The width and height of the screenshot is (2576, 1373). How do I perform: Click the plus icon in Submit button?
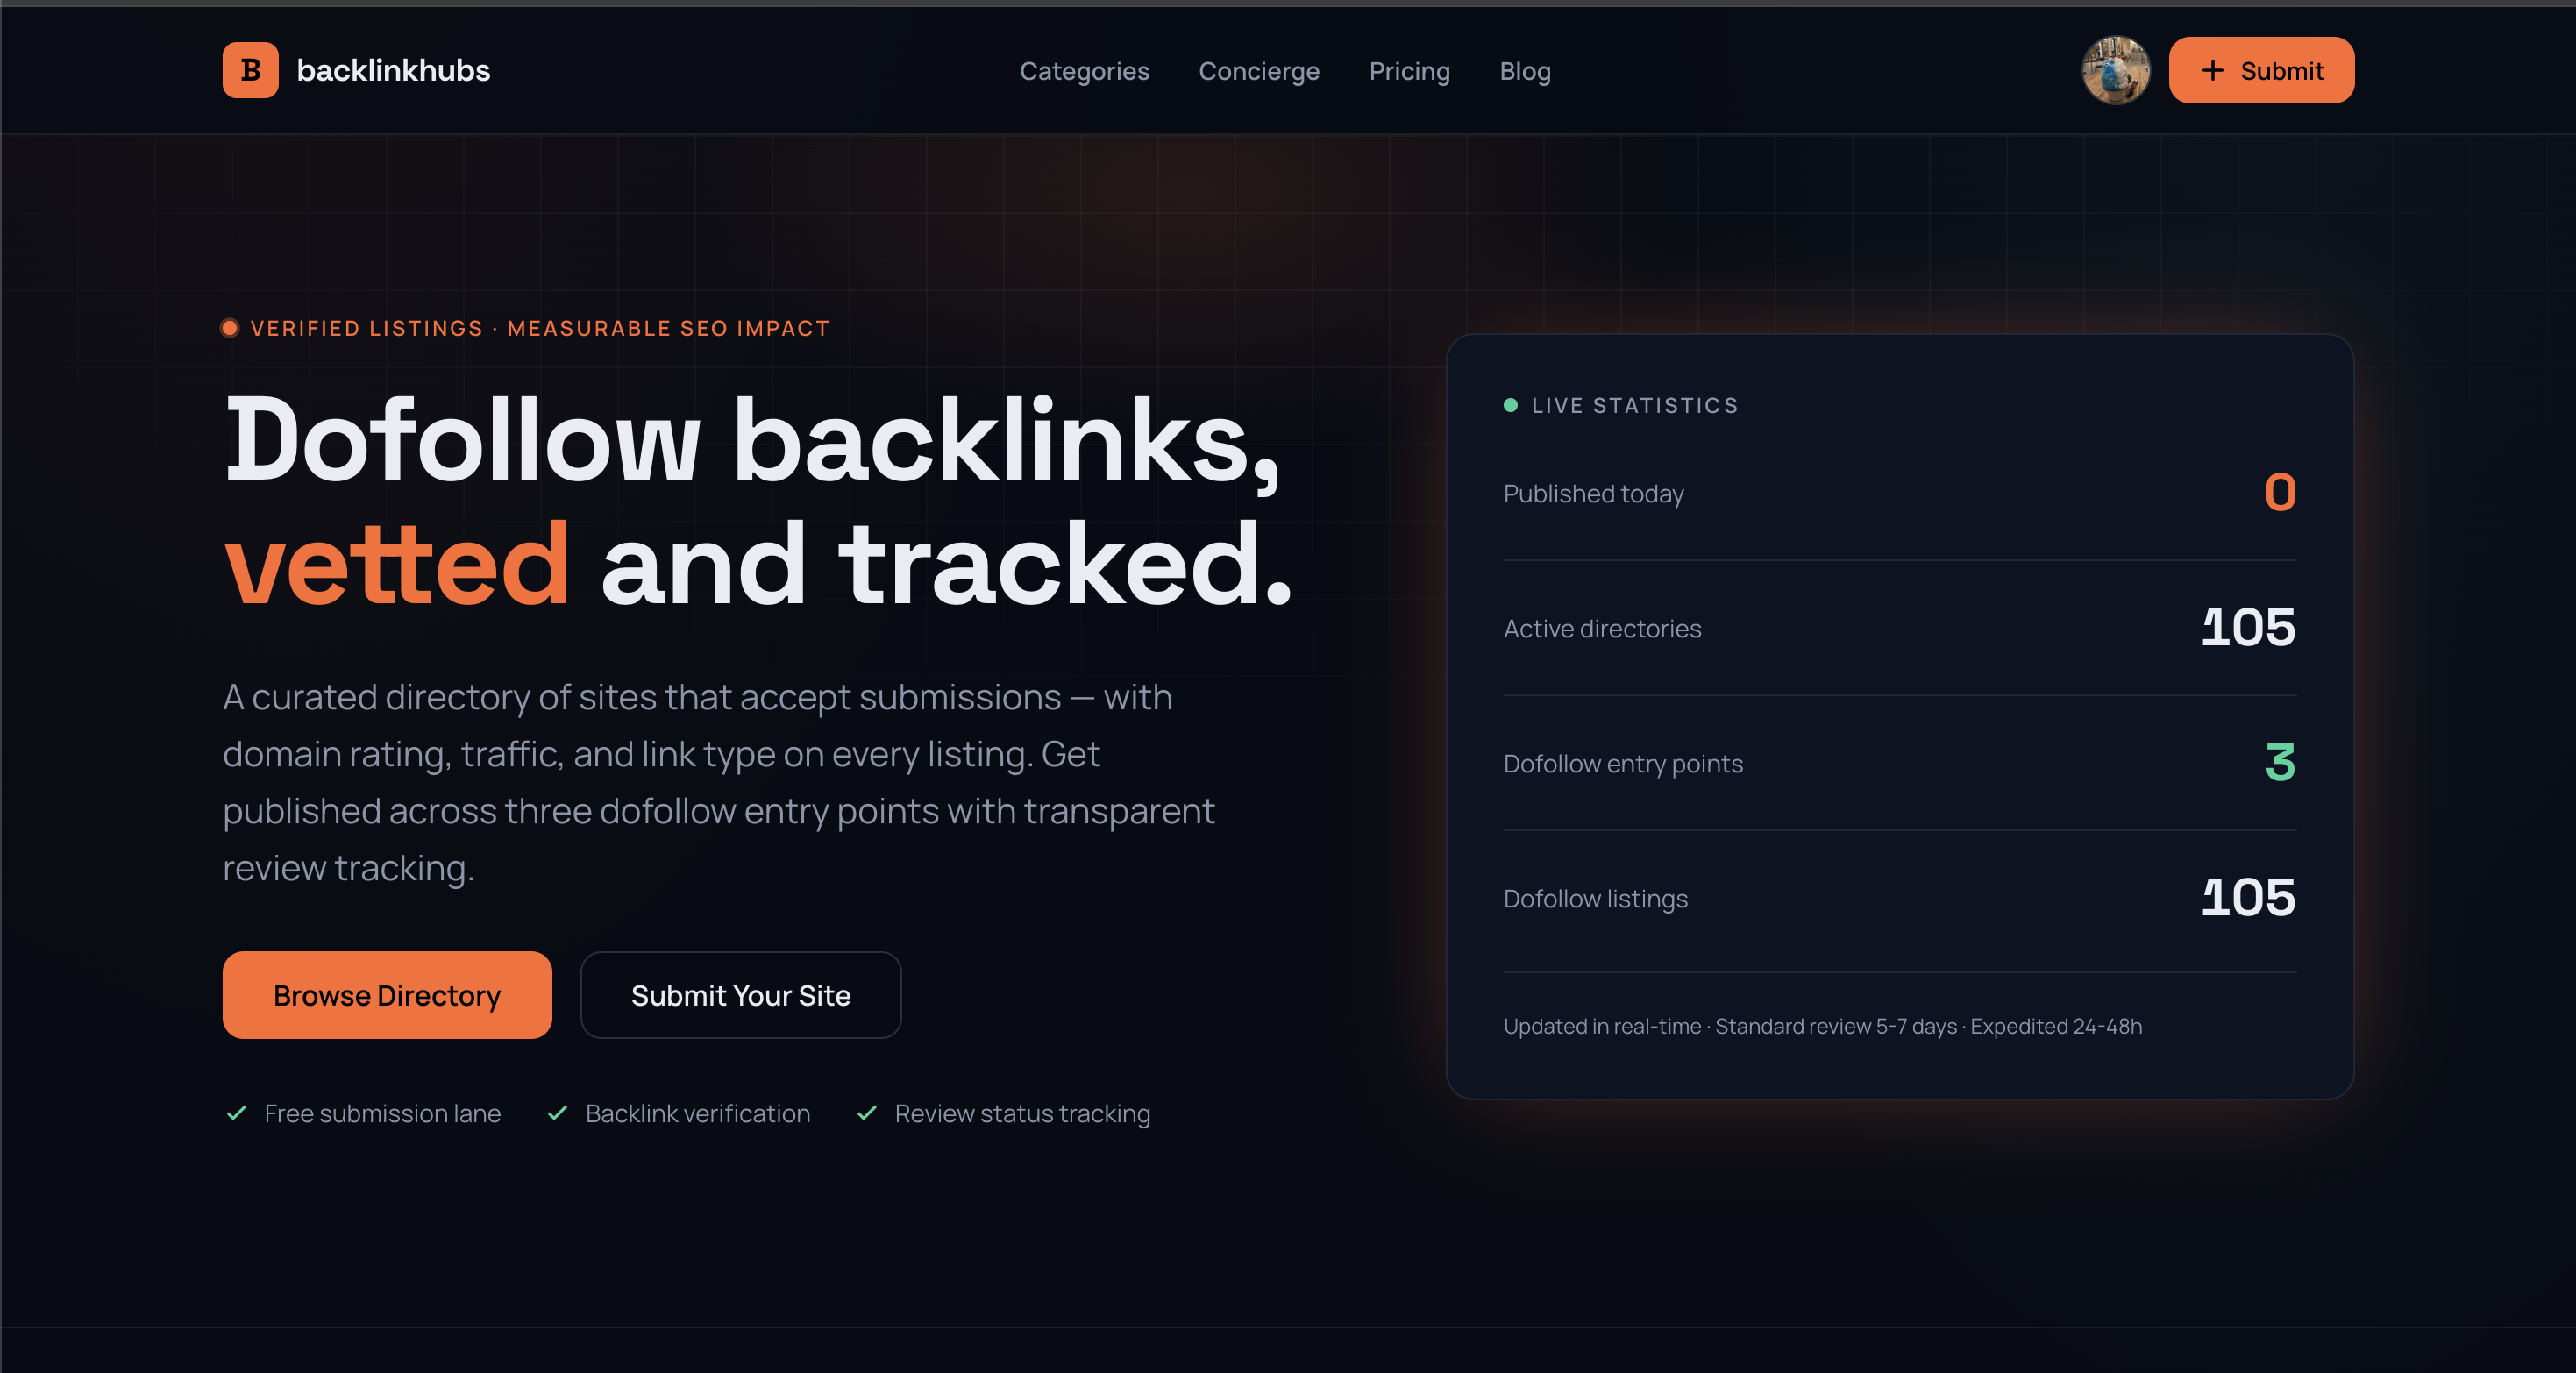pos(2213,70)
